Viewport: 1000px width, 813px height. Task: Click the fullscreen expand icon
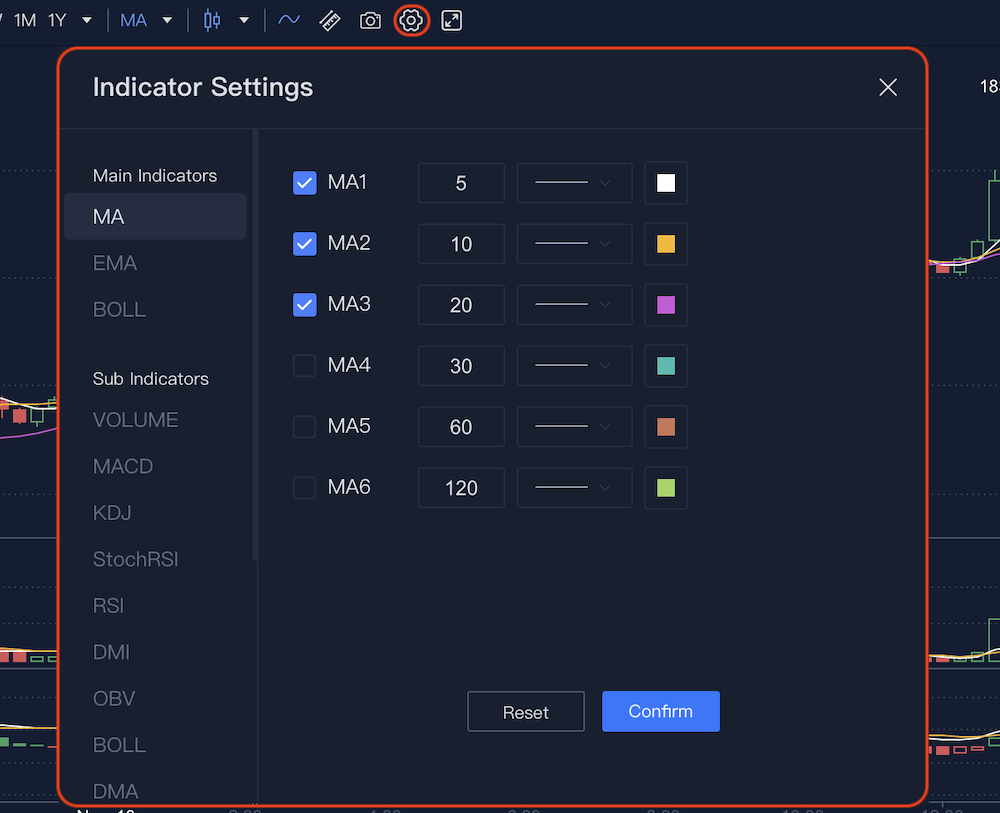452,20
